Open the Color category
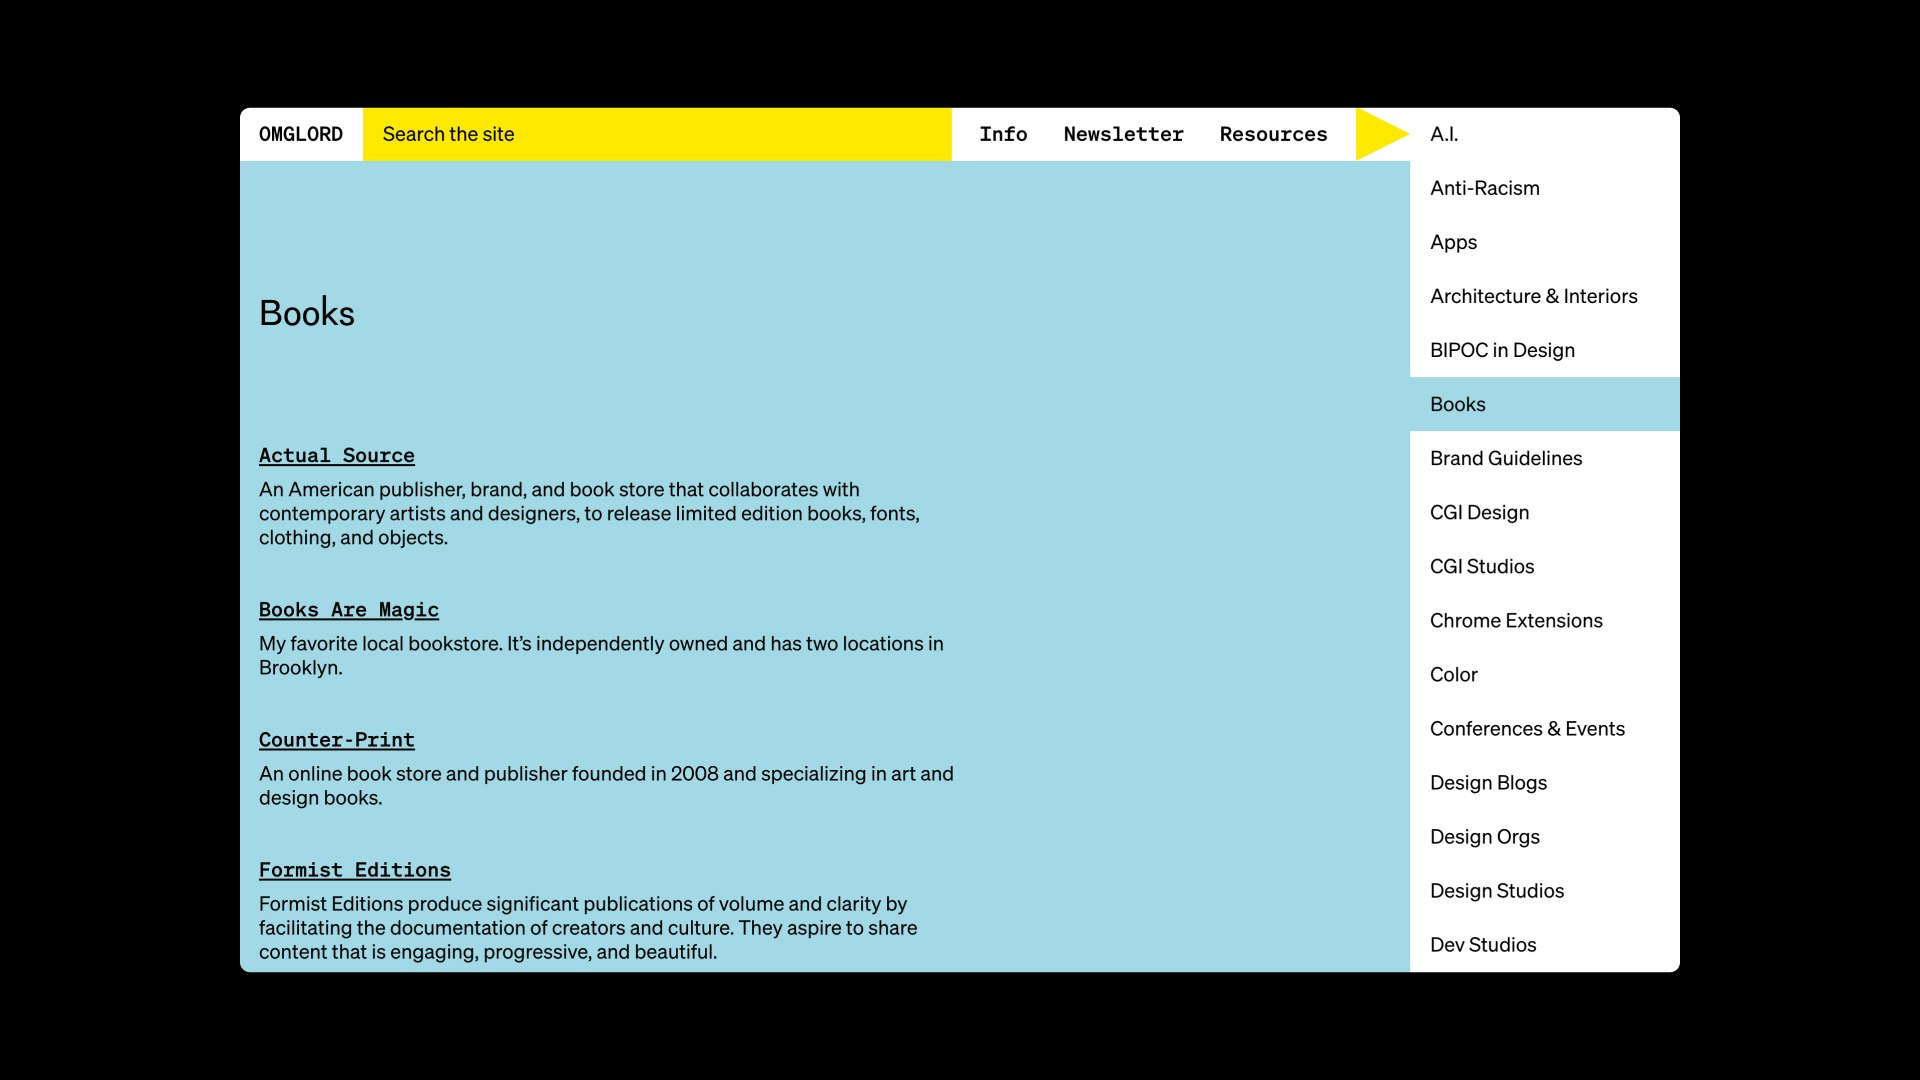Viewport: 1920px width, 1080px height. 1545,674
